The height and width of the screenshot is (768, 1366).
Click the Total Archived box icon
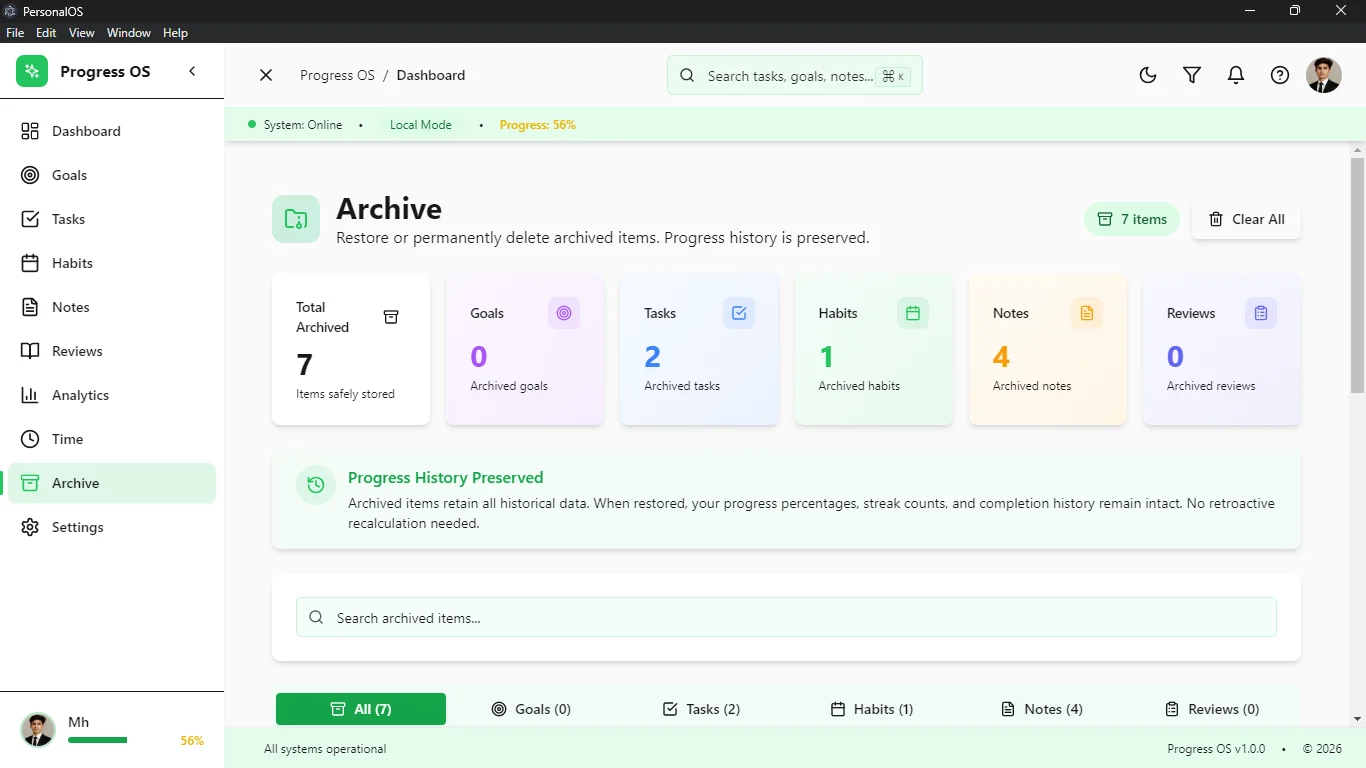391,317
